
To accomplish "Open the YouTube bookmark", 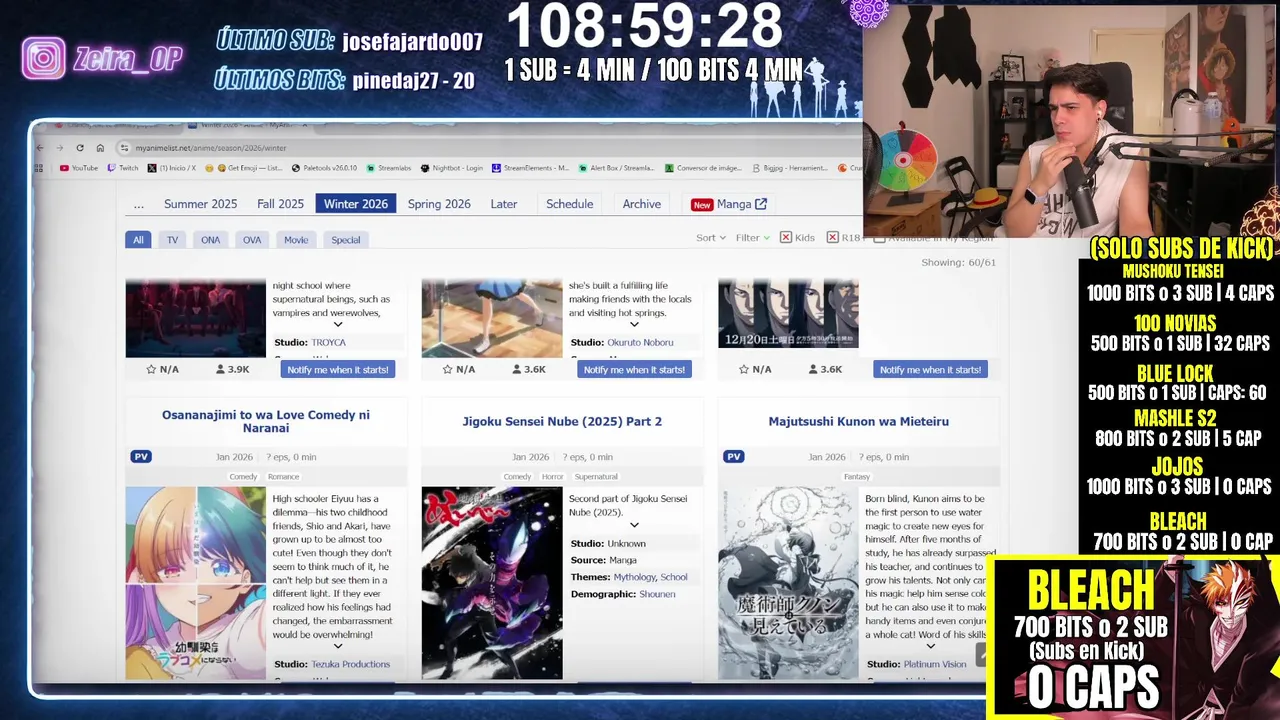I will click(79, 168).
